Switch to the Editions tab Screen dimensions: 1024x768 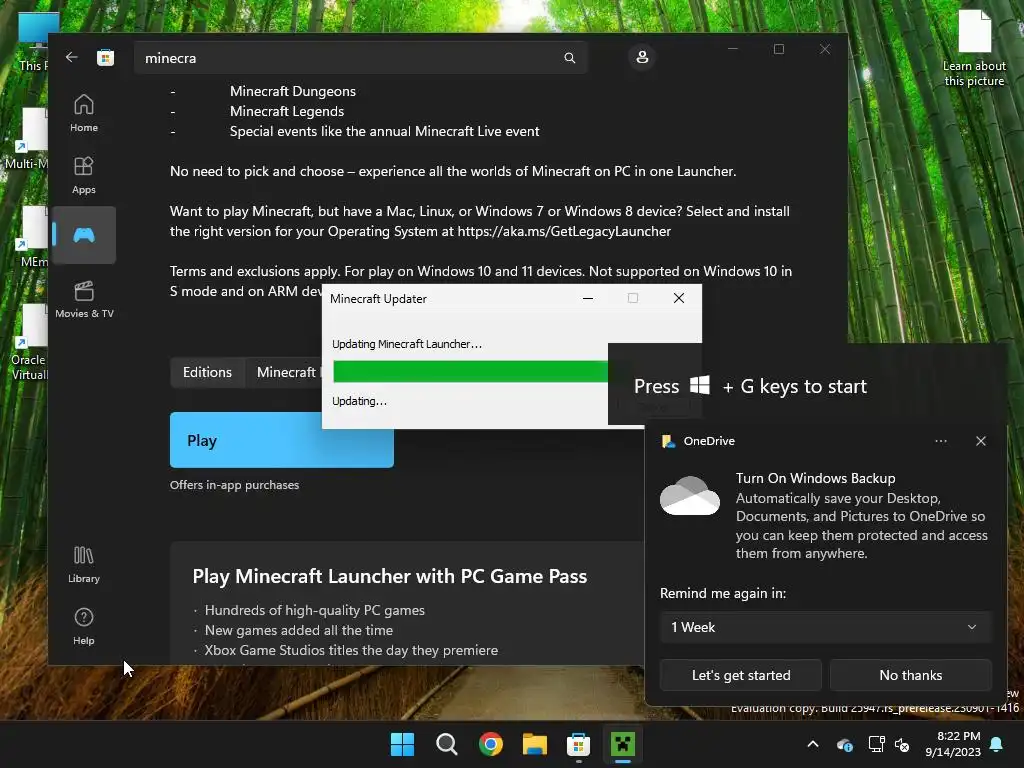tap(207, 372)
